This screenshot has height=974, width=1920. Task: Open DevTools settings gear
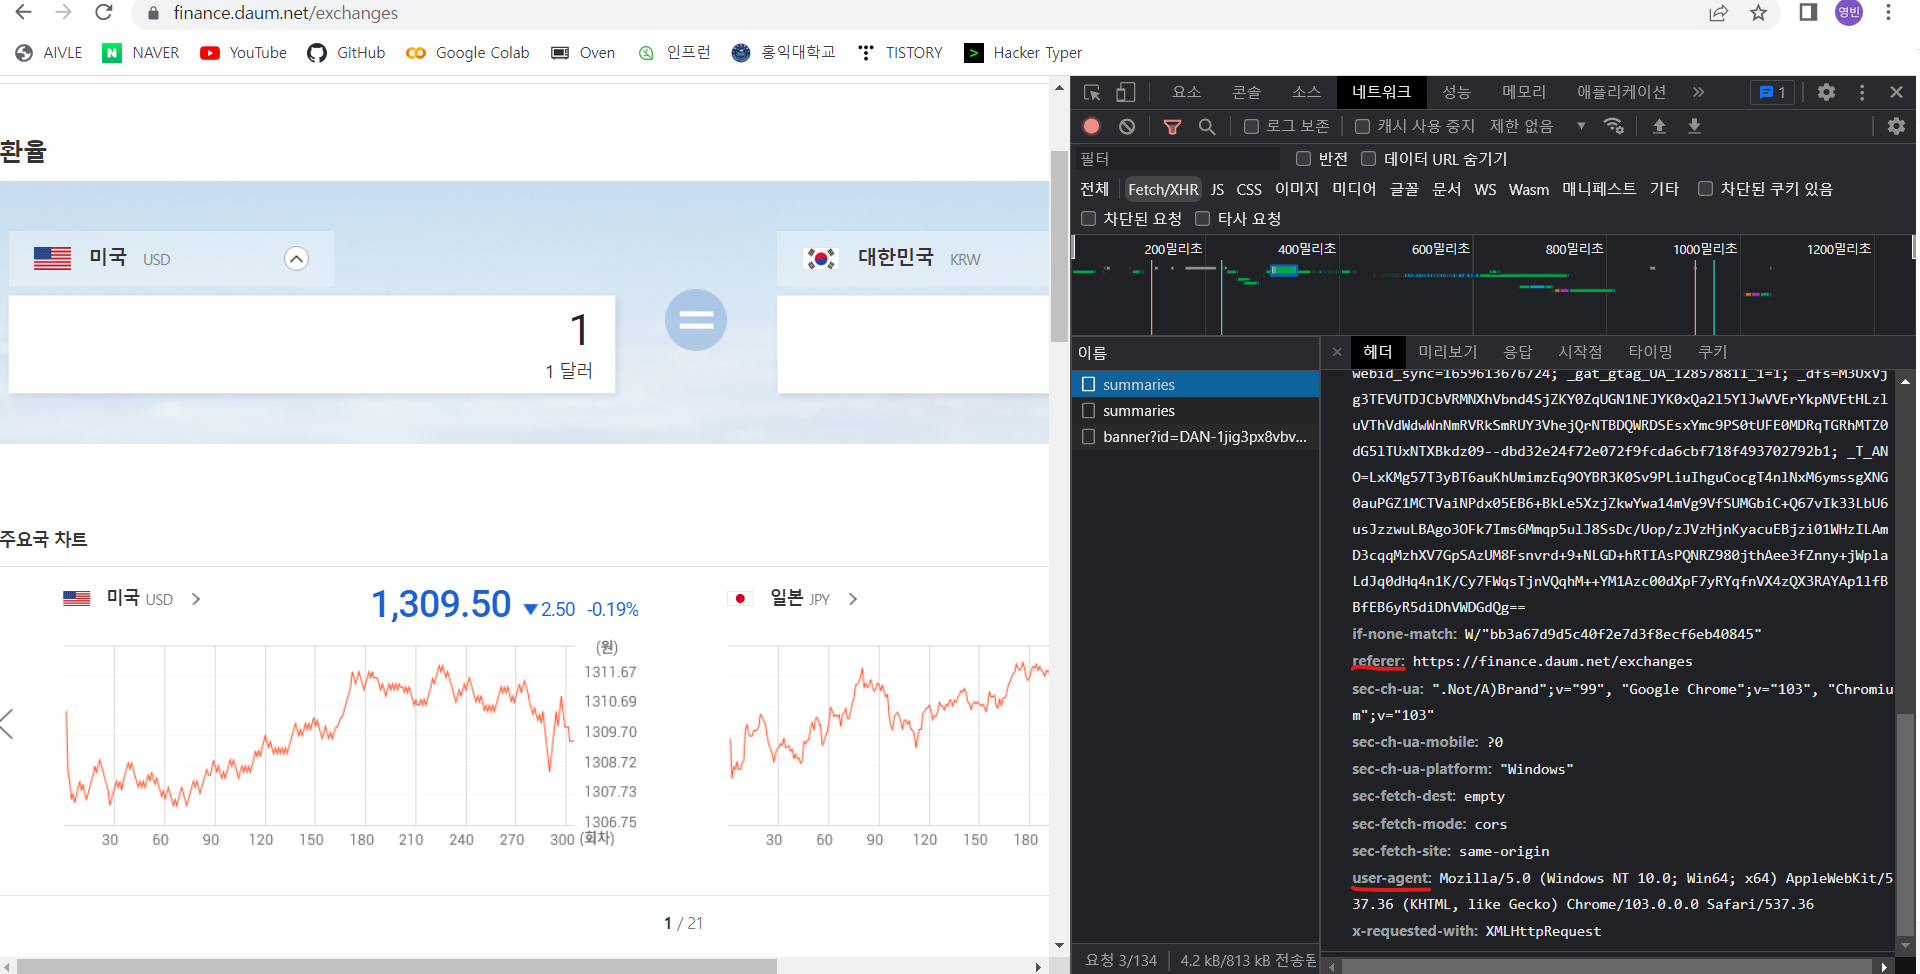click(1826, 92)
